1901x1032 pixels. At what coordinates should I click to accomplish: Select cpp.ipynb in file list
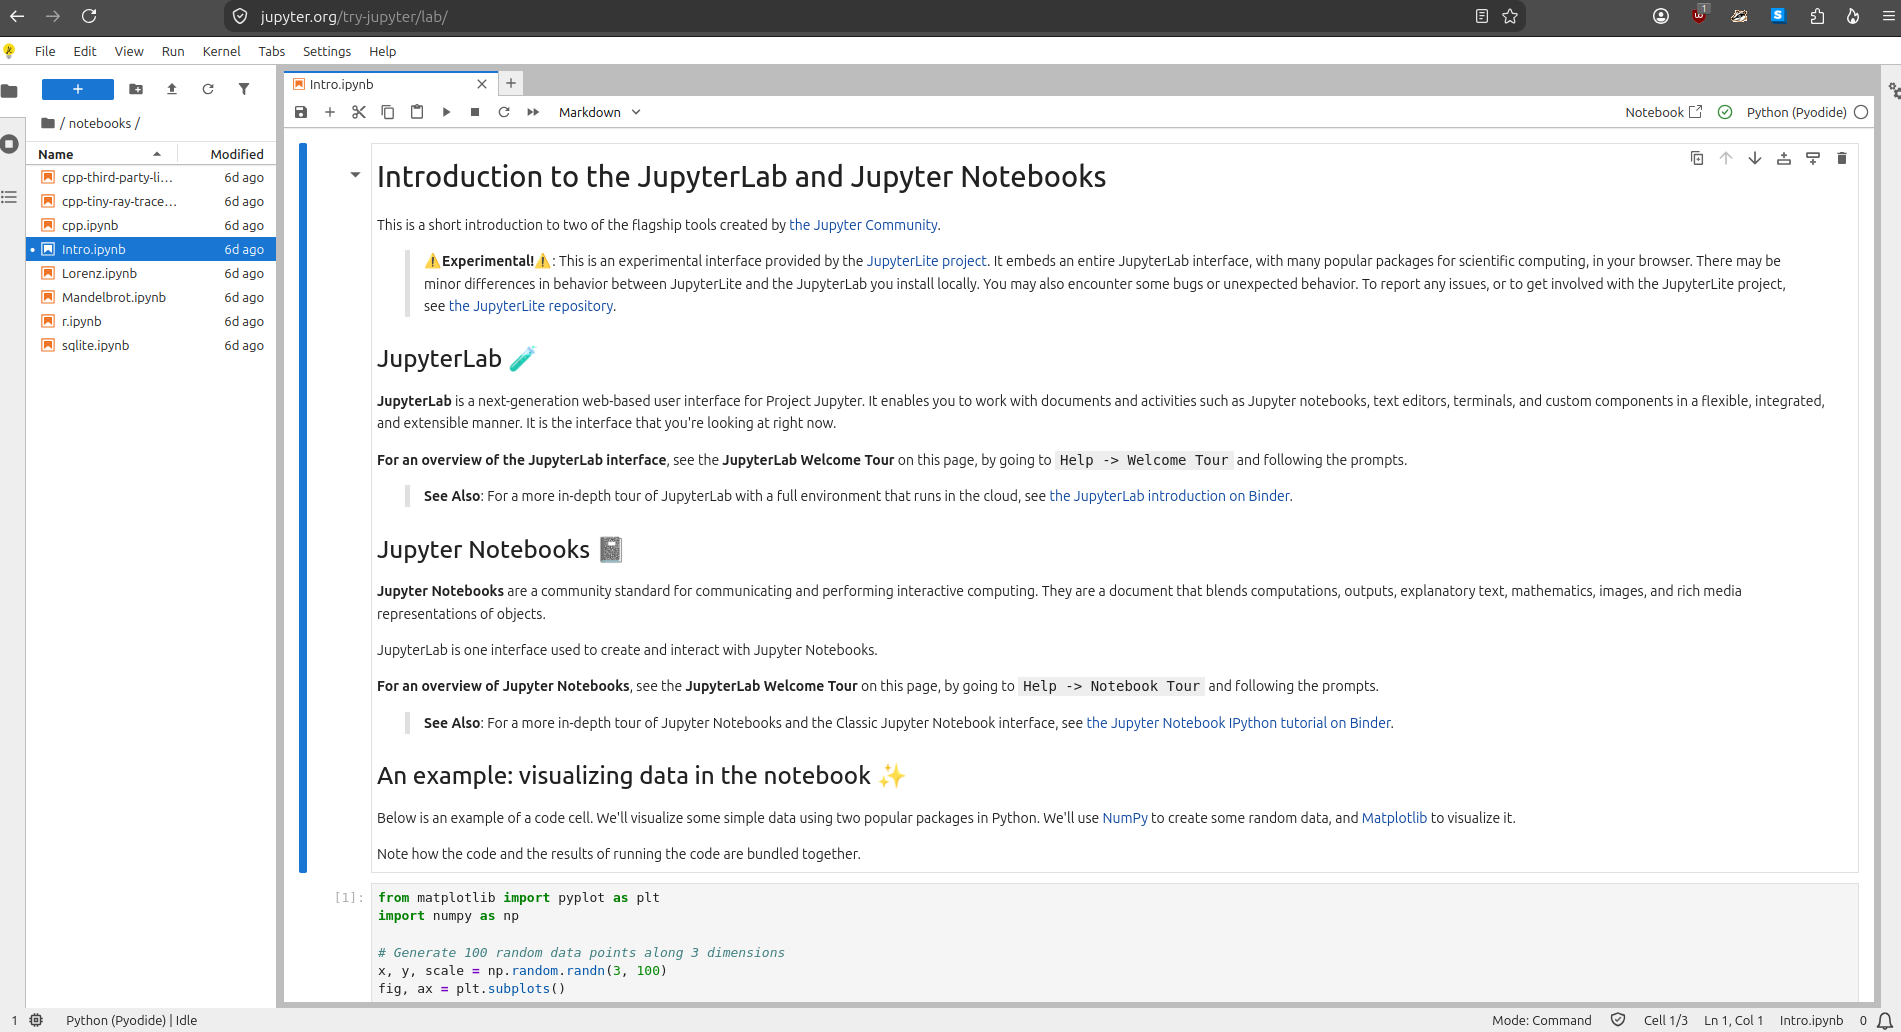pyautogui.click(x=151, y=225)
